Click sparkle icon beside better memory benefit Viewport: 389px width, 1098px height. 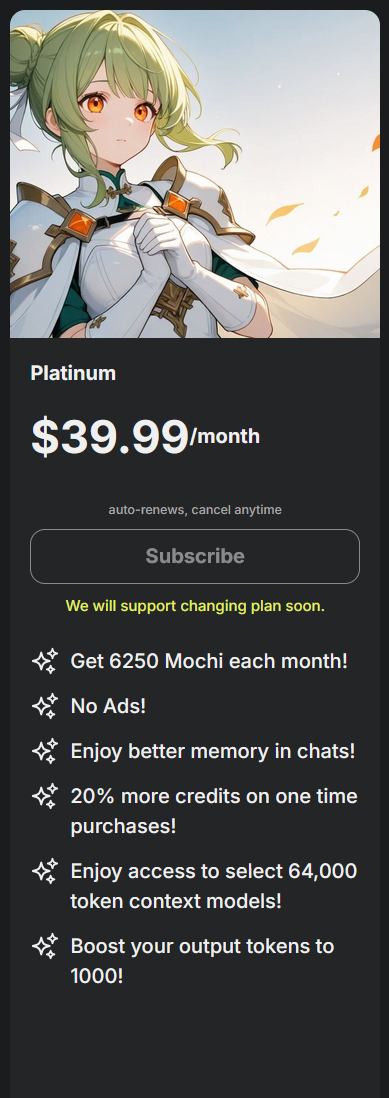click(45, 751)
